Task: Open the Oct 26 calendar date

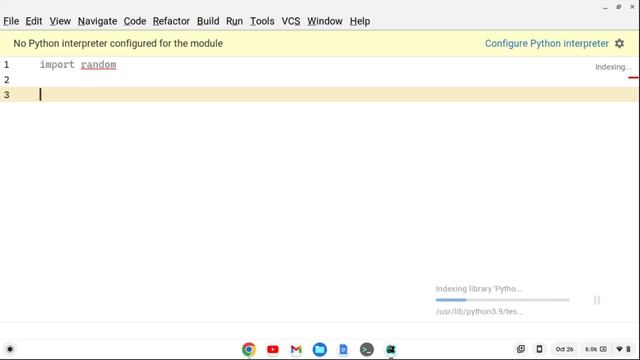Action: pyautogui.click(x=564, y=349)
